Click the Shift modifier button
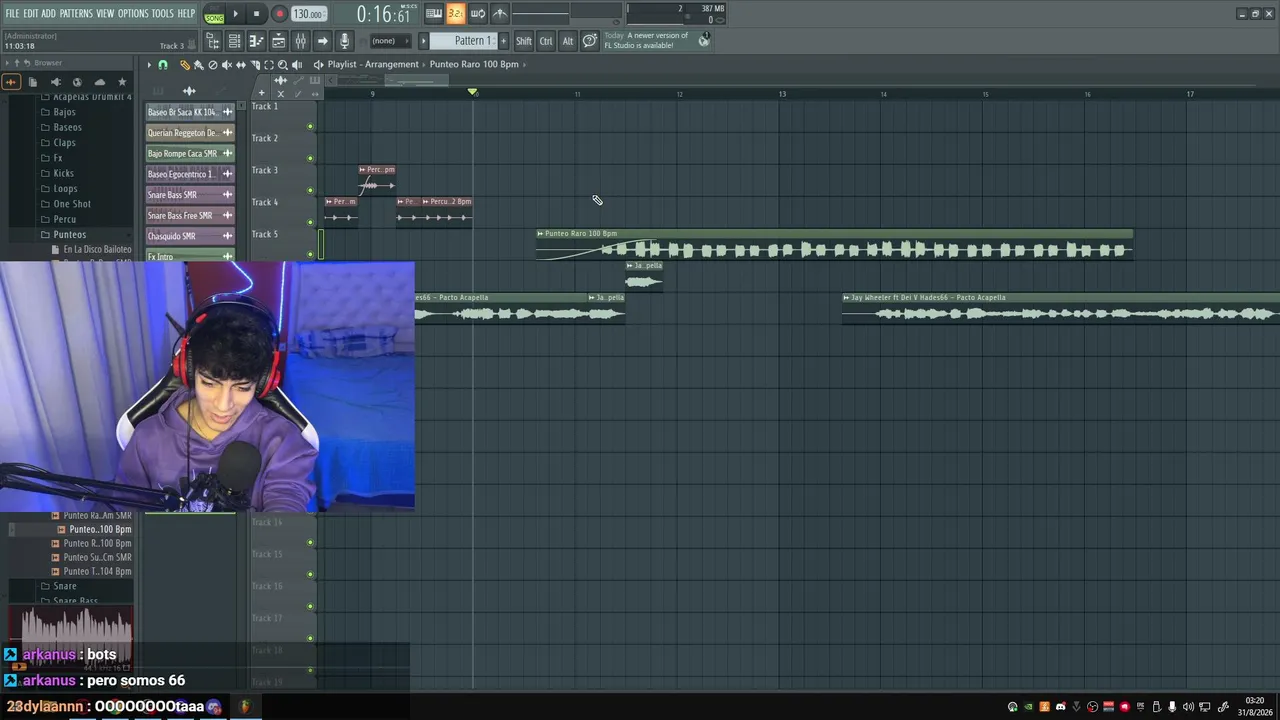 point(524,41)
